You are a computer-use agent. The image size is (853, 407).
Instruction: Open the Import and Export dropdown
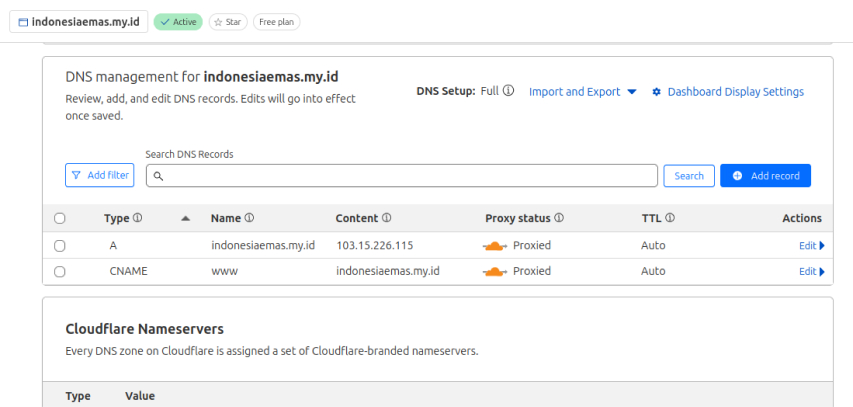(583, 92)
